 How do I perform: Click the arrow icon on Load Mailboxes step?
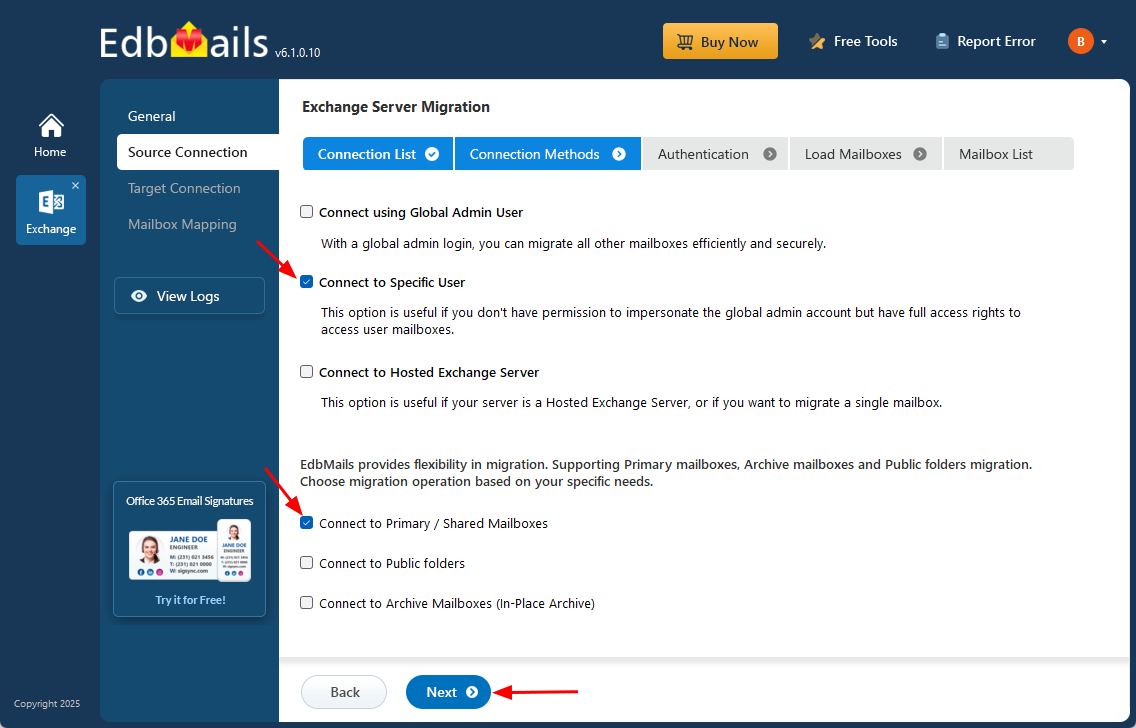[x=920, y=154]
